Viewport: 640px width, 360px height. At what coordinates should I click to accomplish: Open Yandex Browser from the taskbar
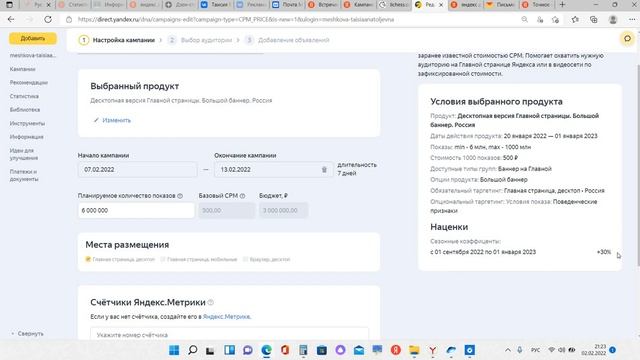[x=433, y=350]
